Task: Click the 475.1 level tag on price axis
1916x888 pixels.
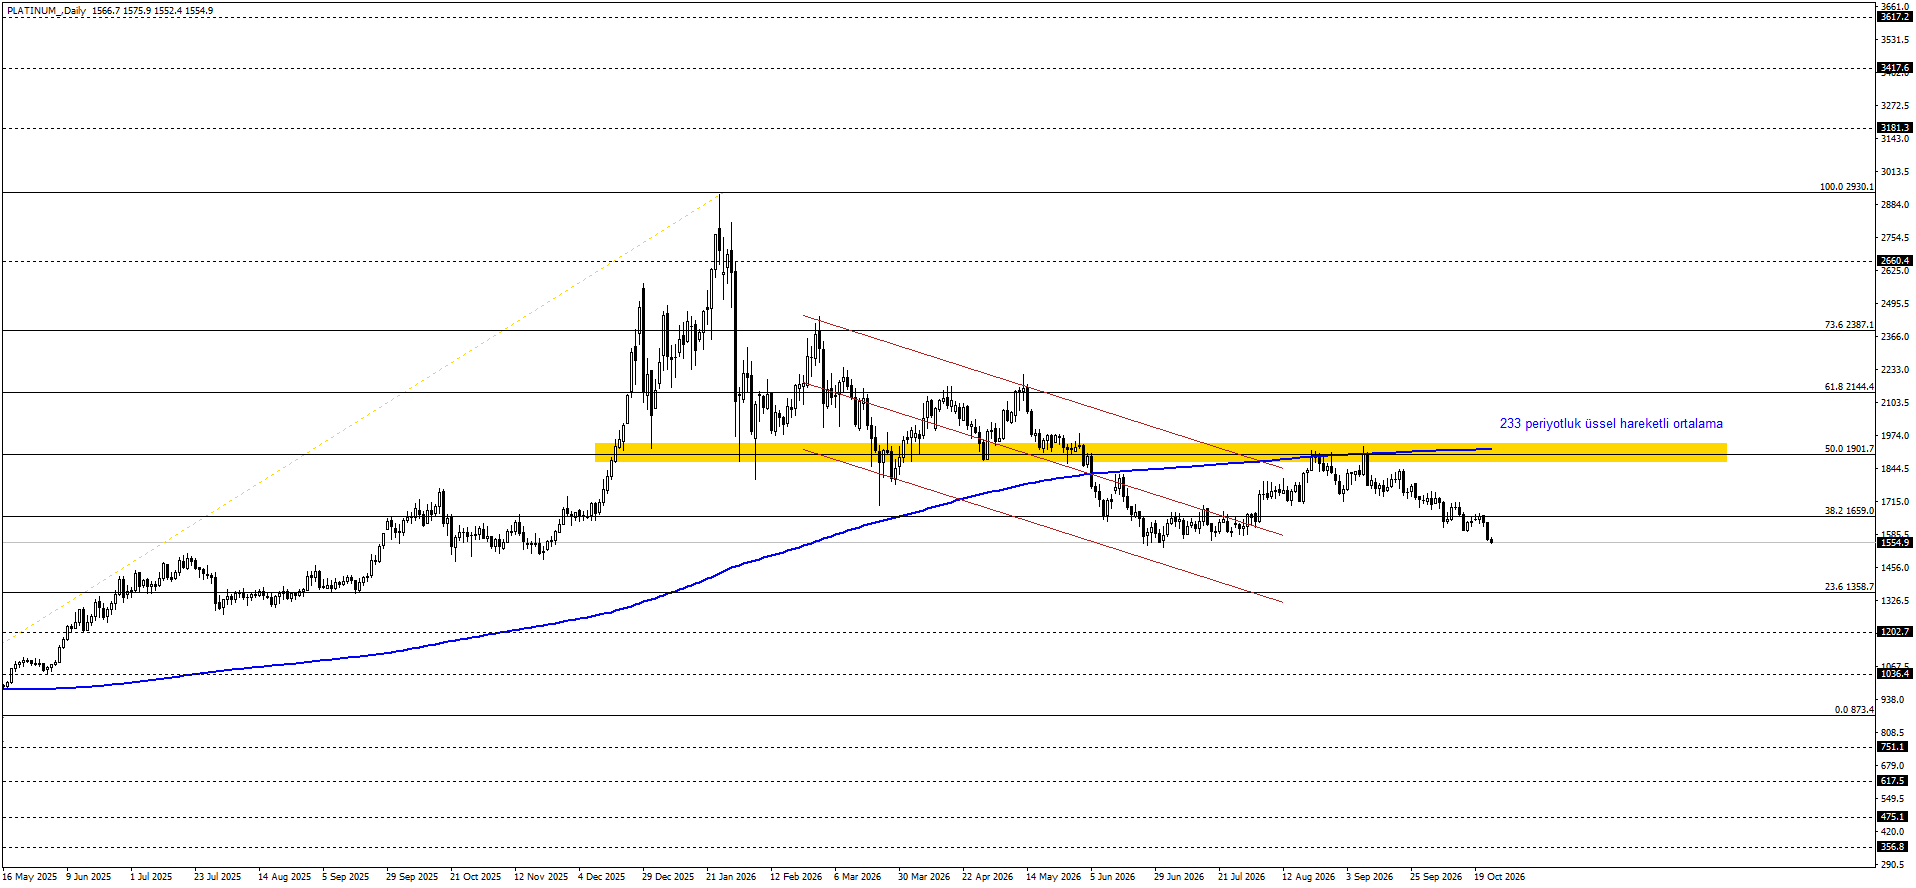Action: point(1893,817)
